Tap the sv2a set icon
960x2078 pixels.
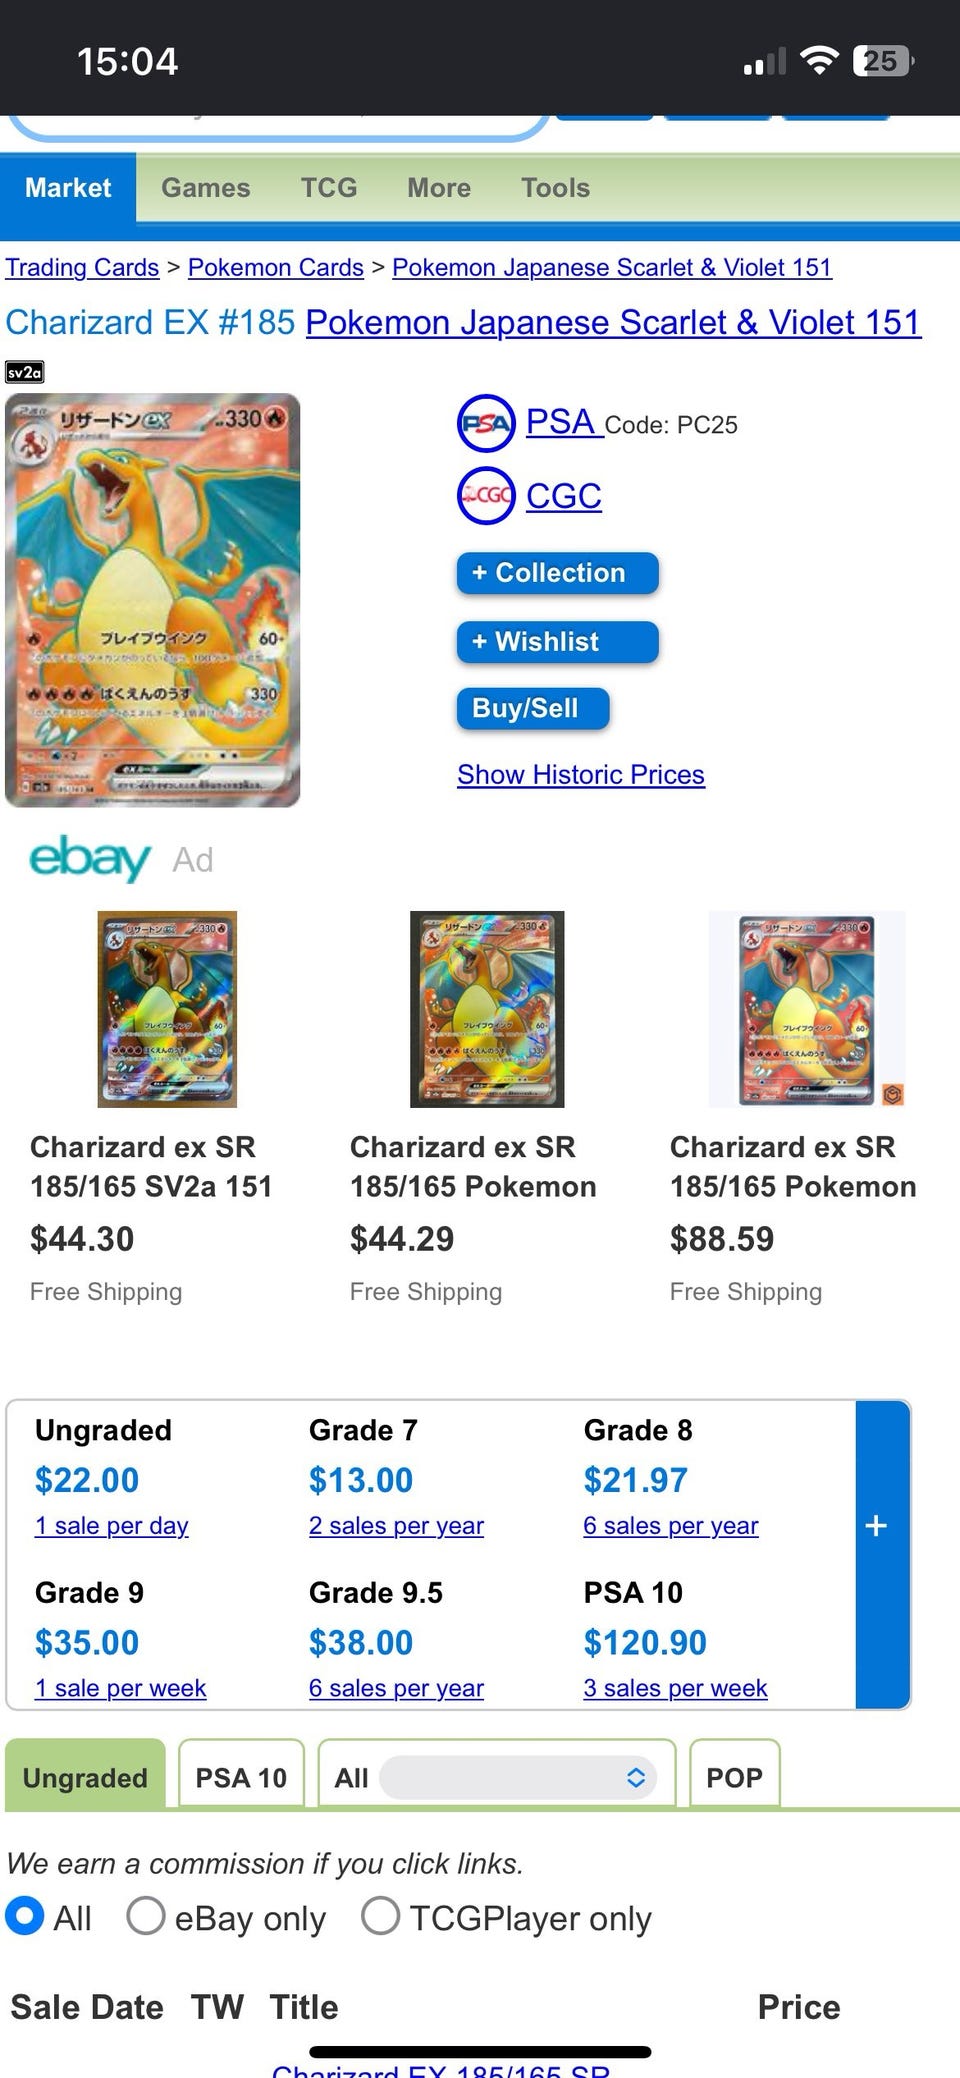tap(24, 372)
